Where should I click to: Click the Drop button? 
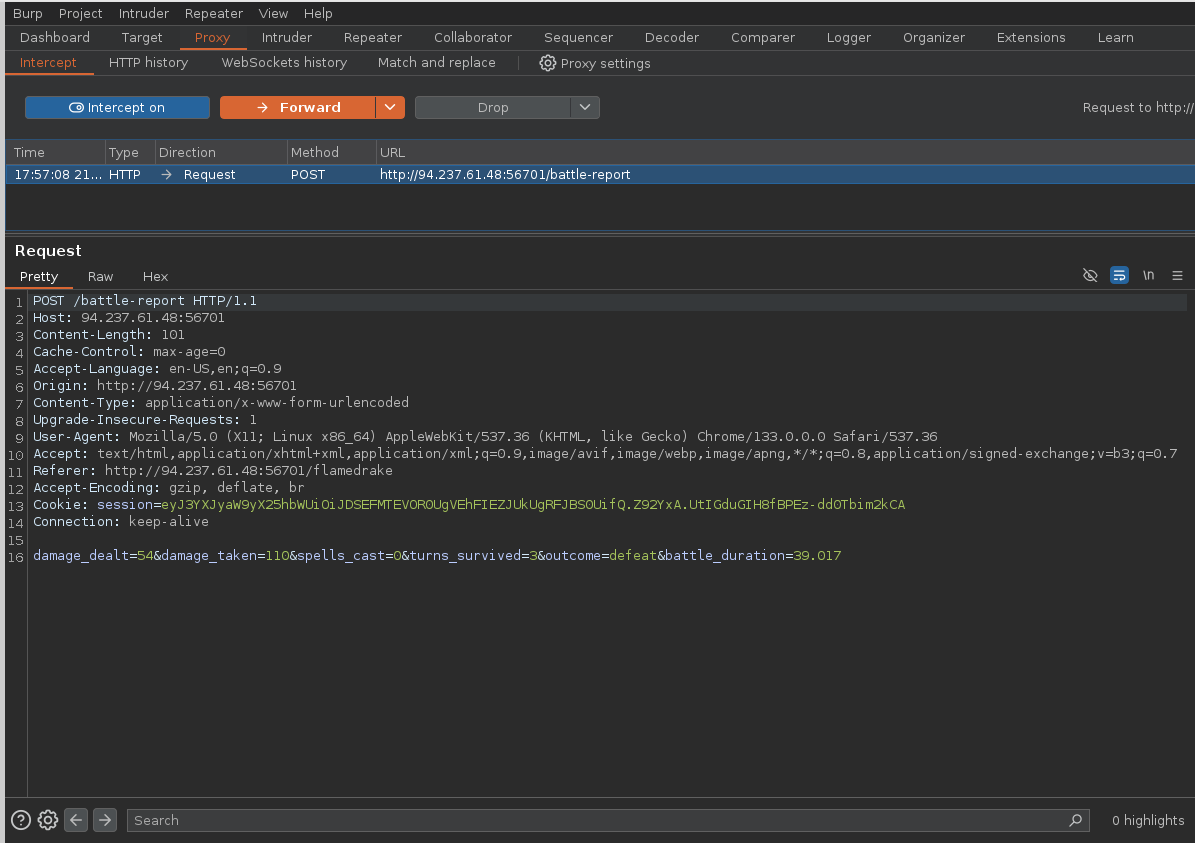492,107
